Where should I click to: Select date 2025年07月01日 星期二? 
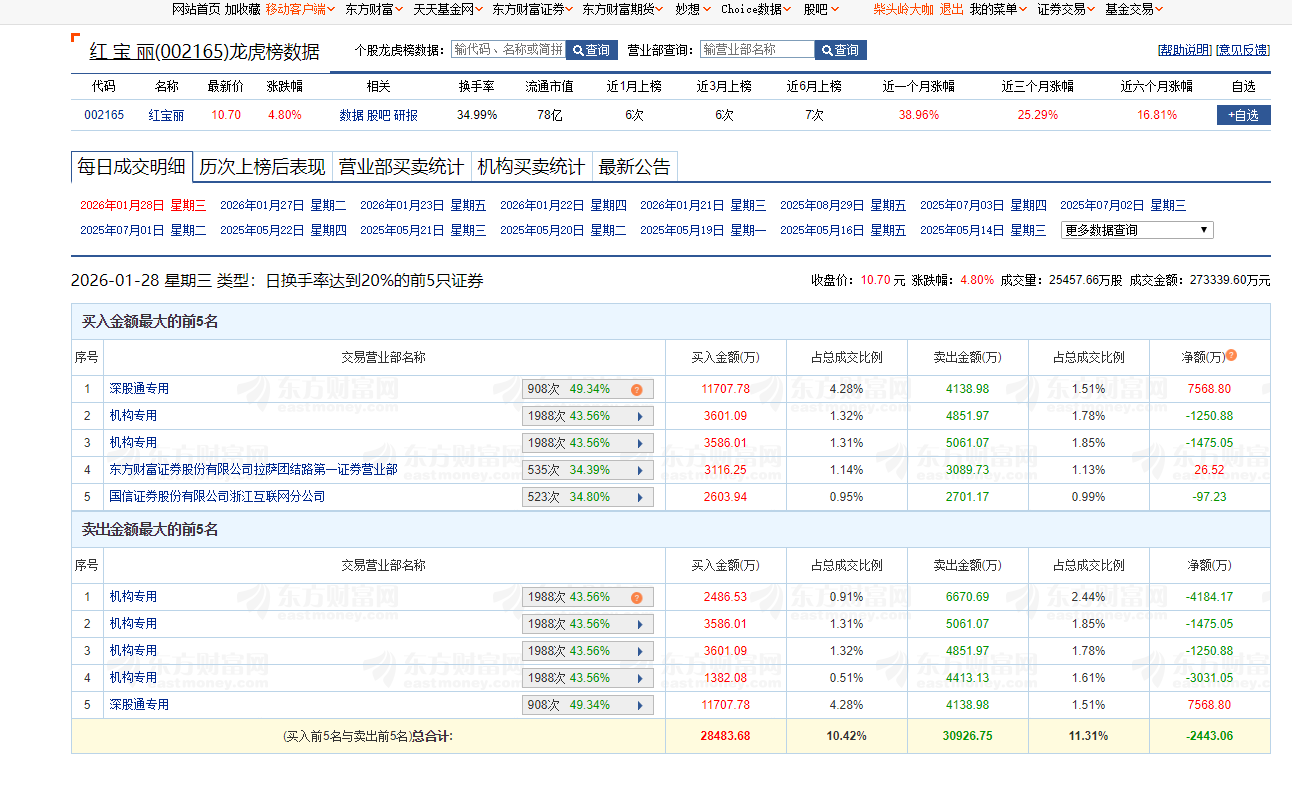(x=143, y=230)
